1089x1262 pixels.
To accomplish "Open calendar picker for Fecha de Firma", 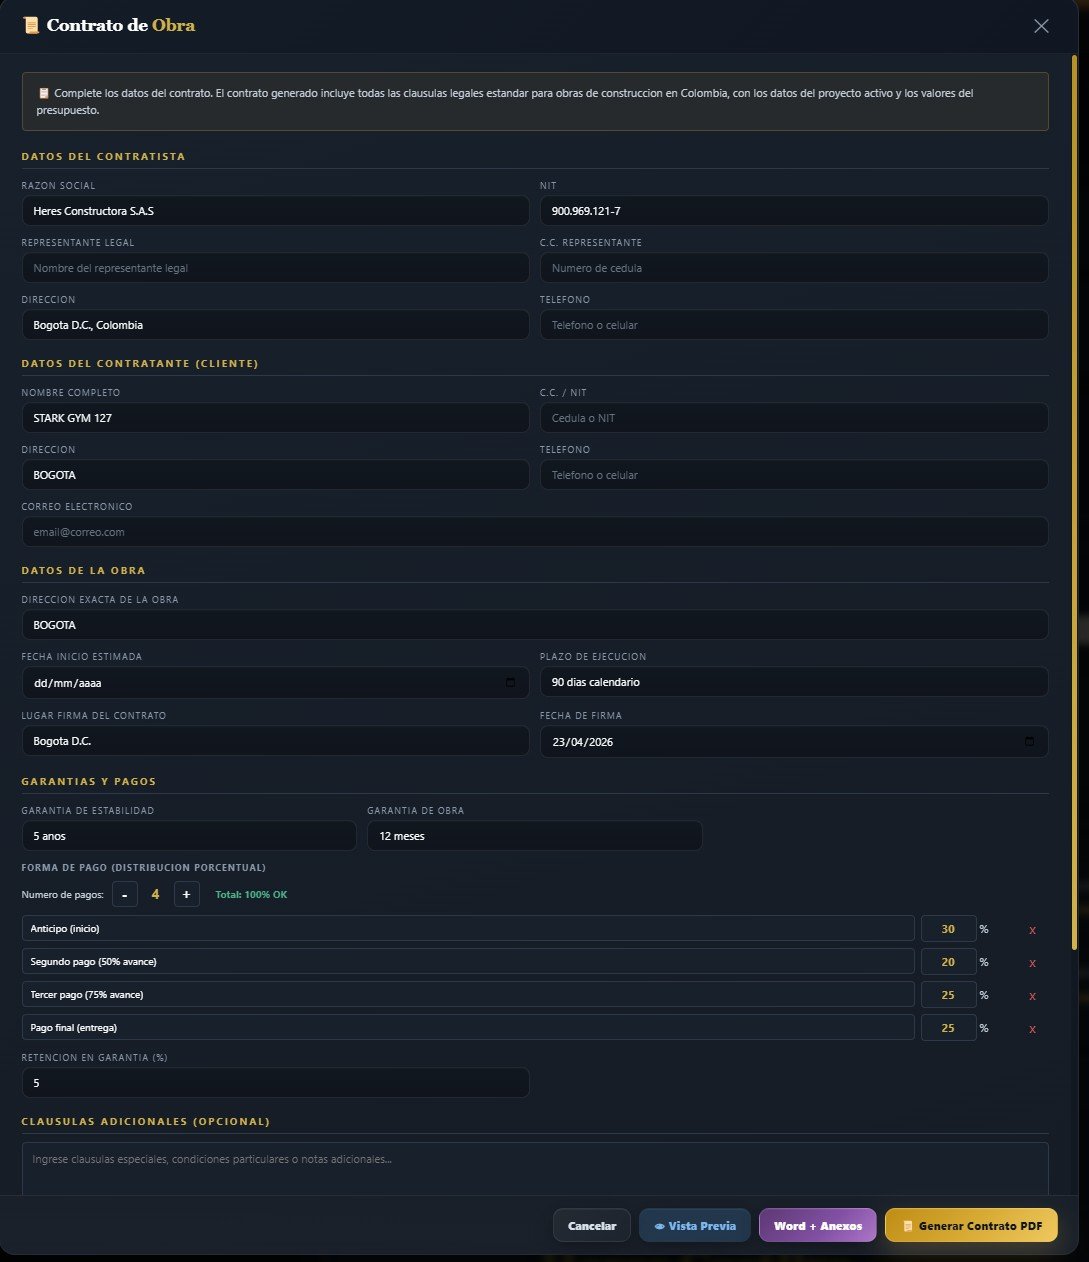I will click(x=1029, y=742).
